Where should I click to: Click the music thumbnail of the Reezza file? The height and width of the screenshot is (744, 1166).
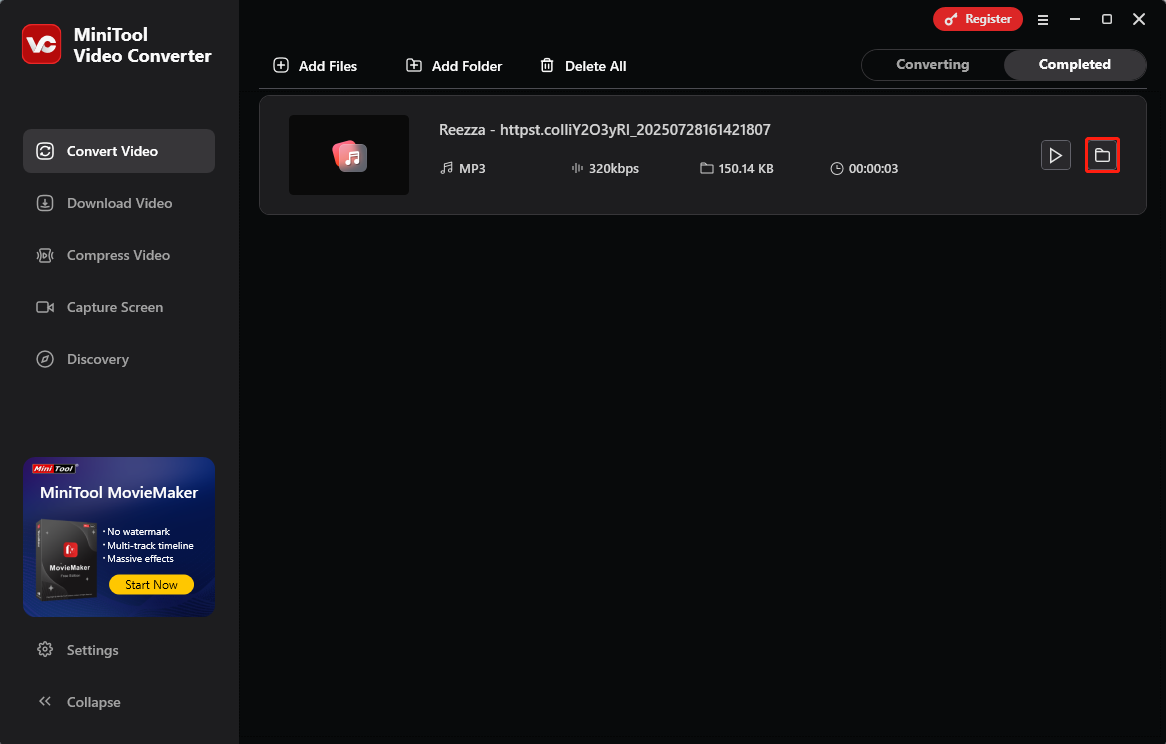tap(349, 155)
